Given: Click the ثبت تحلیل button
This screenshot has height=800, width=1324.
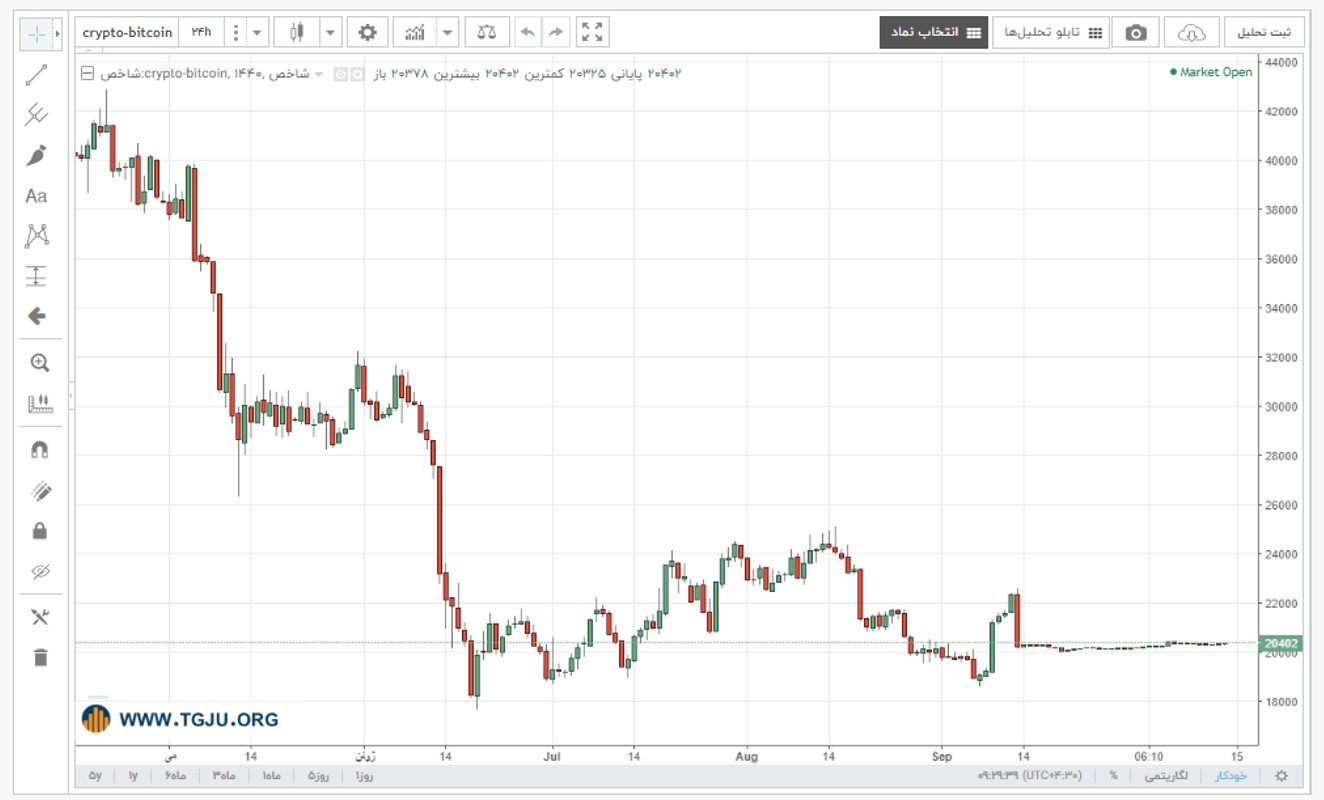Looking at the screenshot, I should click(x=1264, y=33).
